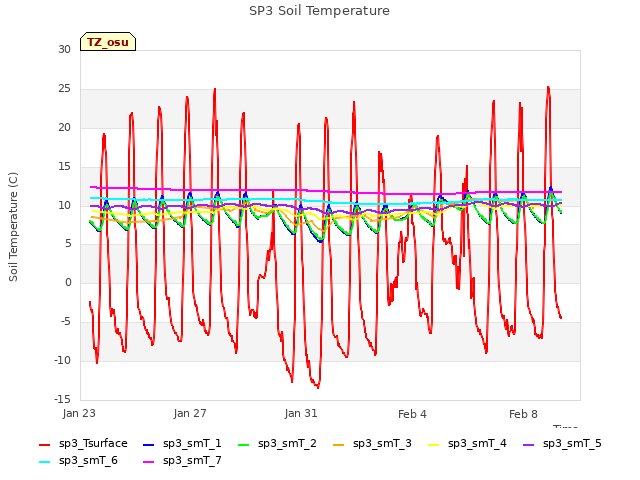Viewport: 640px width, 480px height.
Task: Click the 30 y-axis tick label
Action: tap(64, 49)
